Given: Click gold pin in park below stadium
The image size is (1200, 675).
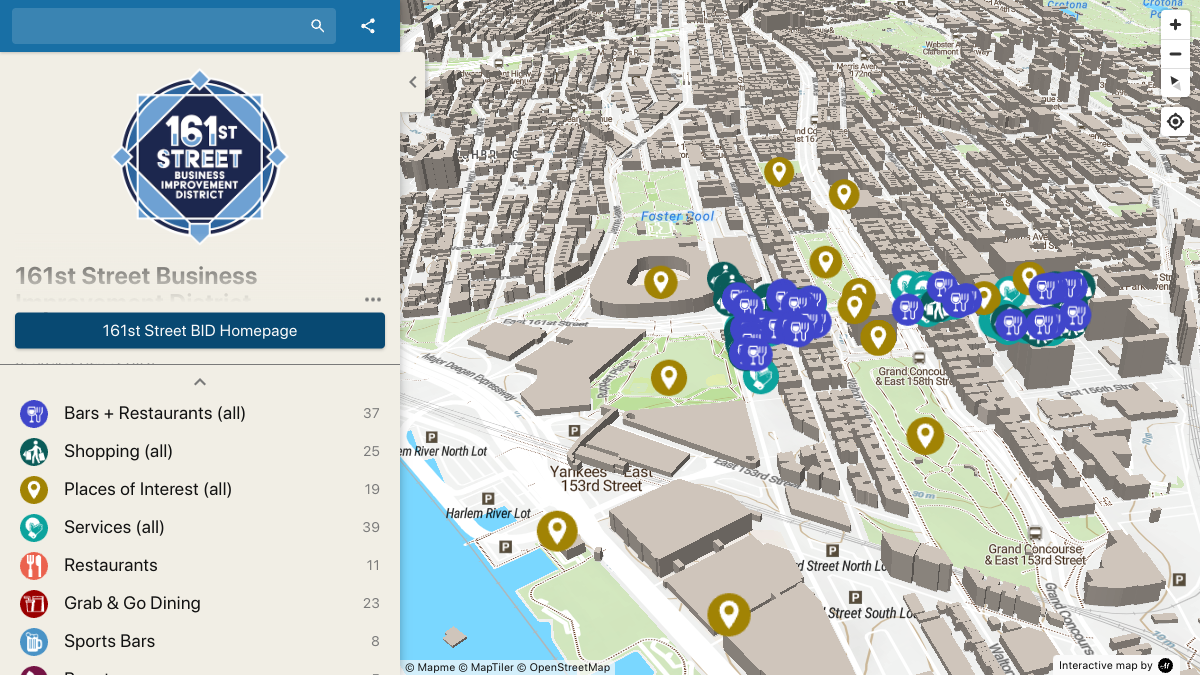Looking at the screenshot, I should coord(669,378).
